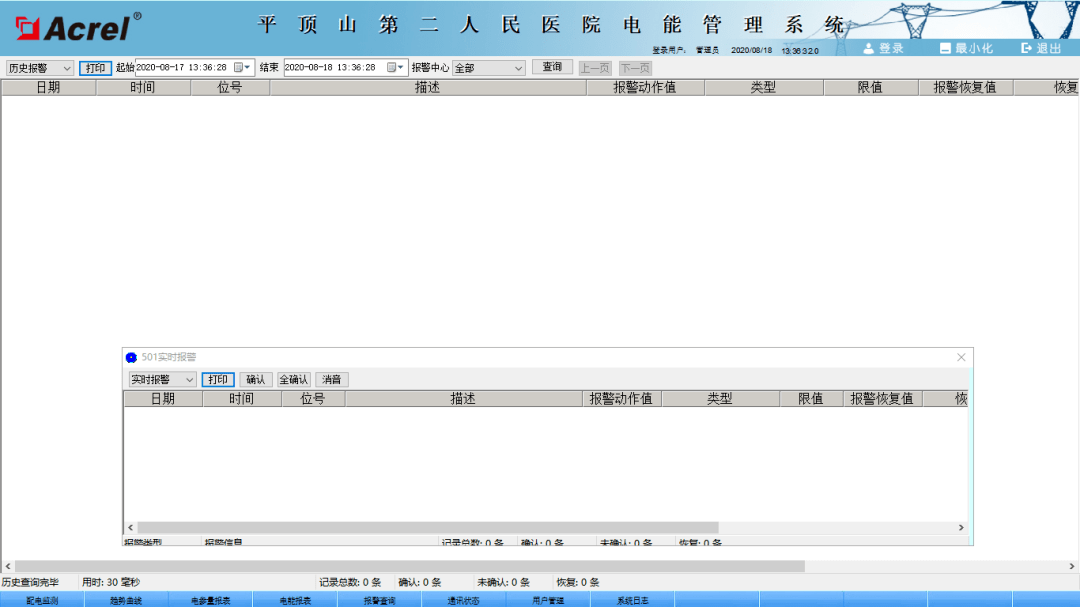Expand the 历史报警 alarm type dropdown
Screen dimensions: 1080x607
coord(67,68)
